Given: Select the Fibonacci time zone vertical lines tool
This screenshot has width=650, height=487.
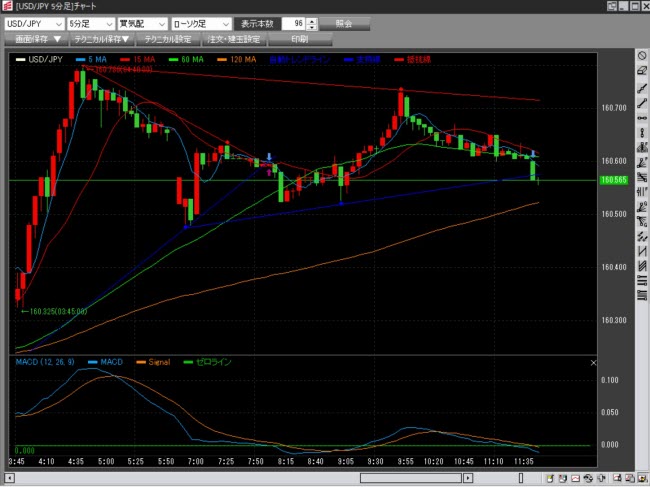Looking at the screenshot, I should [x=642, y=192].
